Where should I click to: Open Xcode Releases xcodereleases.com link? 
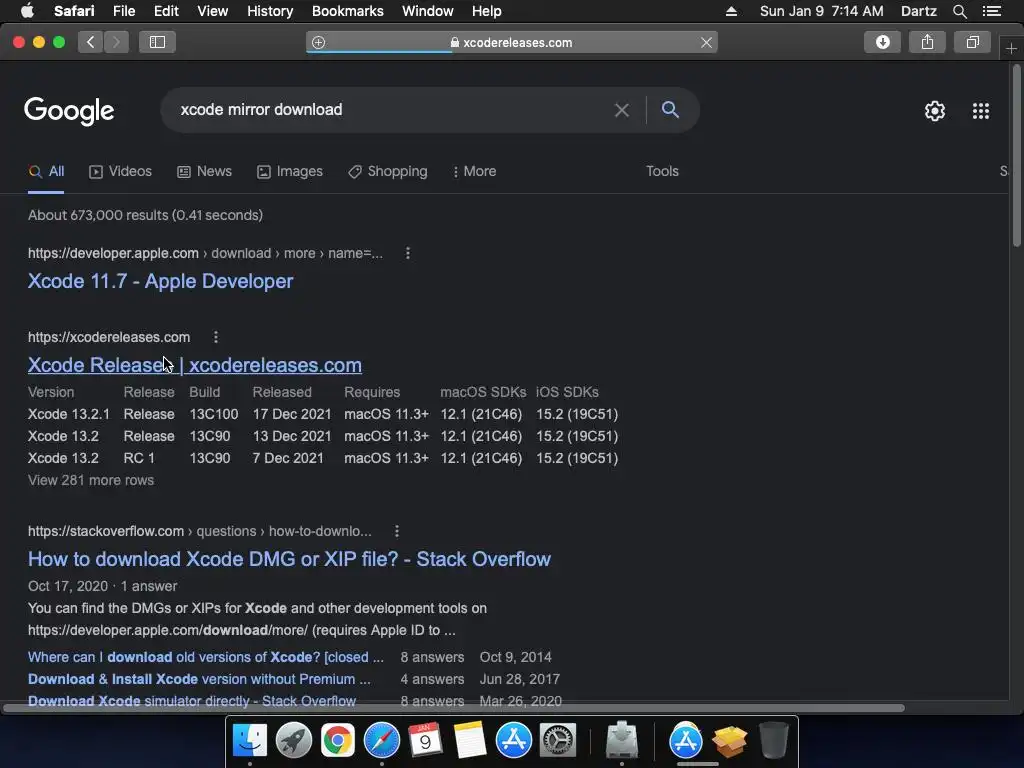tap(195, 365)
